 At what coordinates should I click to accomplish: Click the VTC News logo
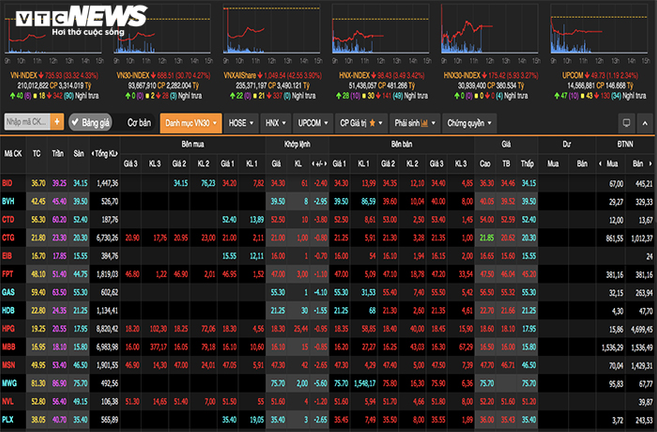pyautogui.click(x=75, y=20)
